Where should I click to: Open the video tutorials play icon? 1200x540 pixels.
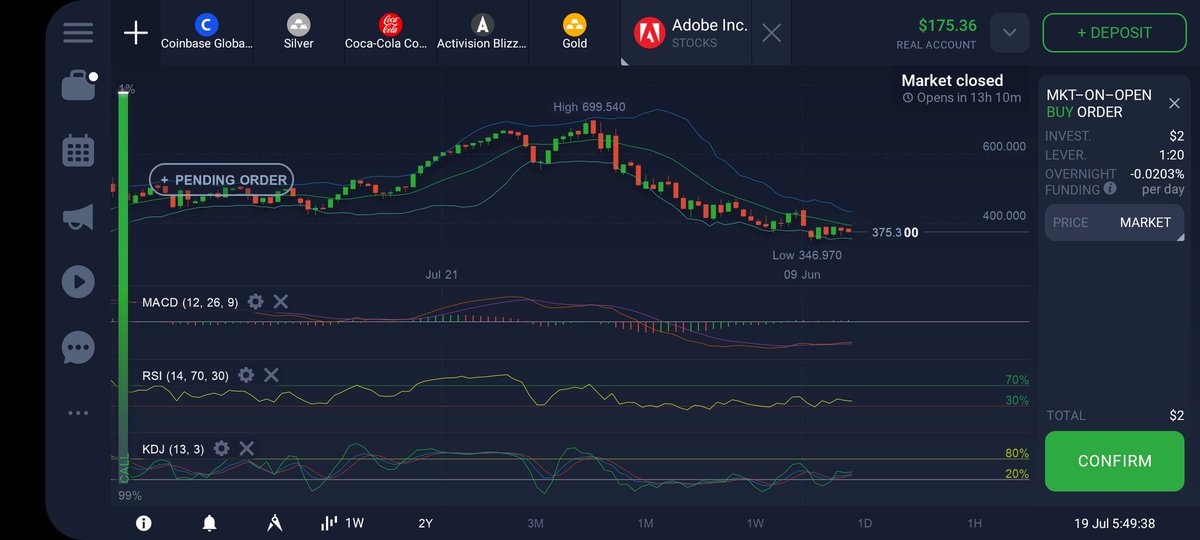point(78,282)
